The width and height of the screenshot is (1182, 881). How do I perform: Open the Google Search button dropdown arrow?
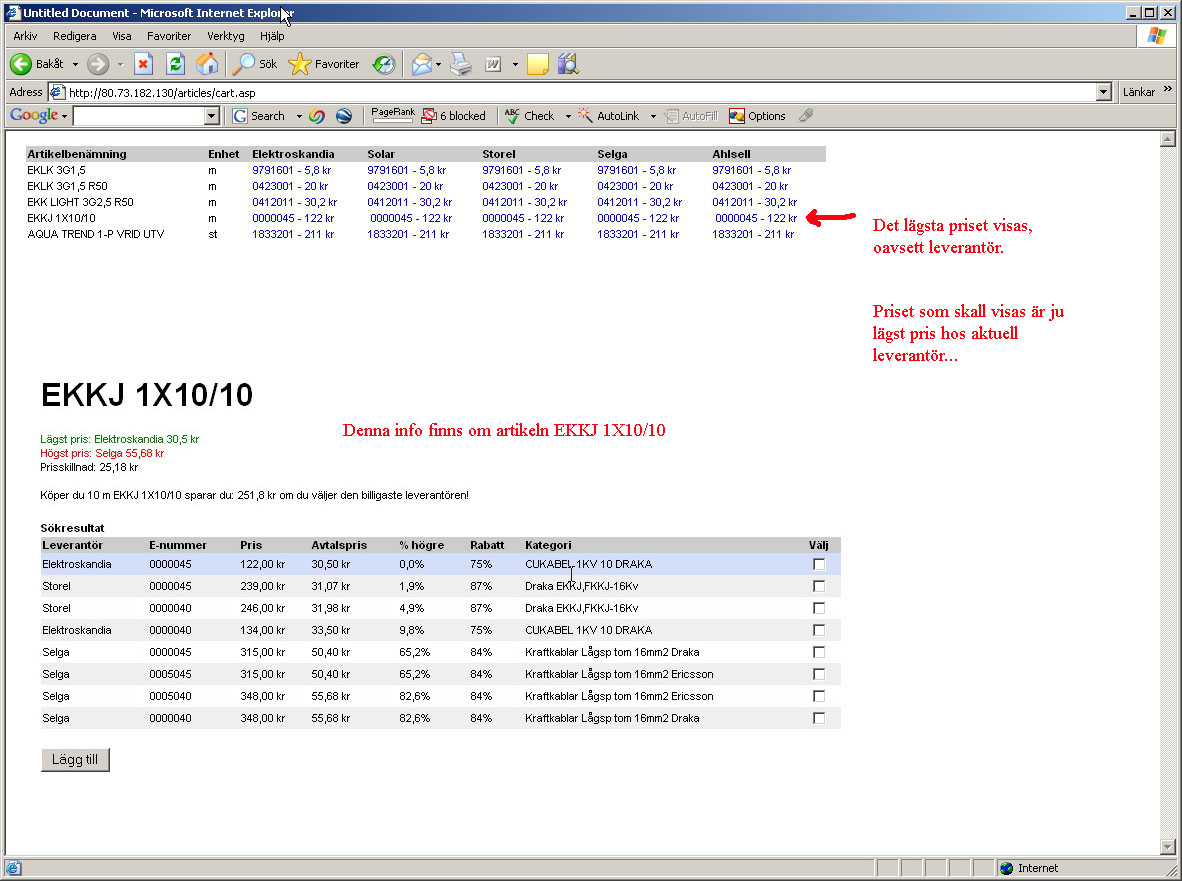(299, 117)
